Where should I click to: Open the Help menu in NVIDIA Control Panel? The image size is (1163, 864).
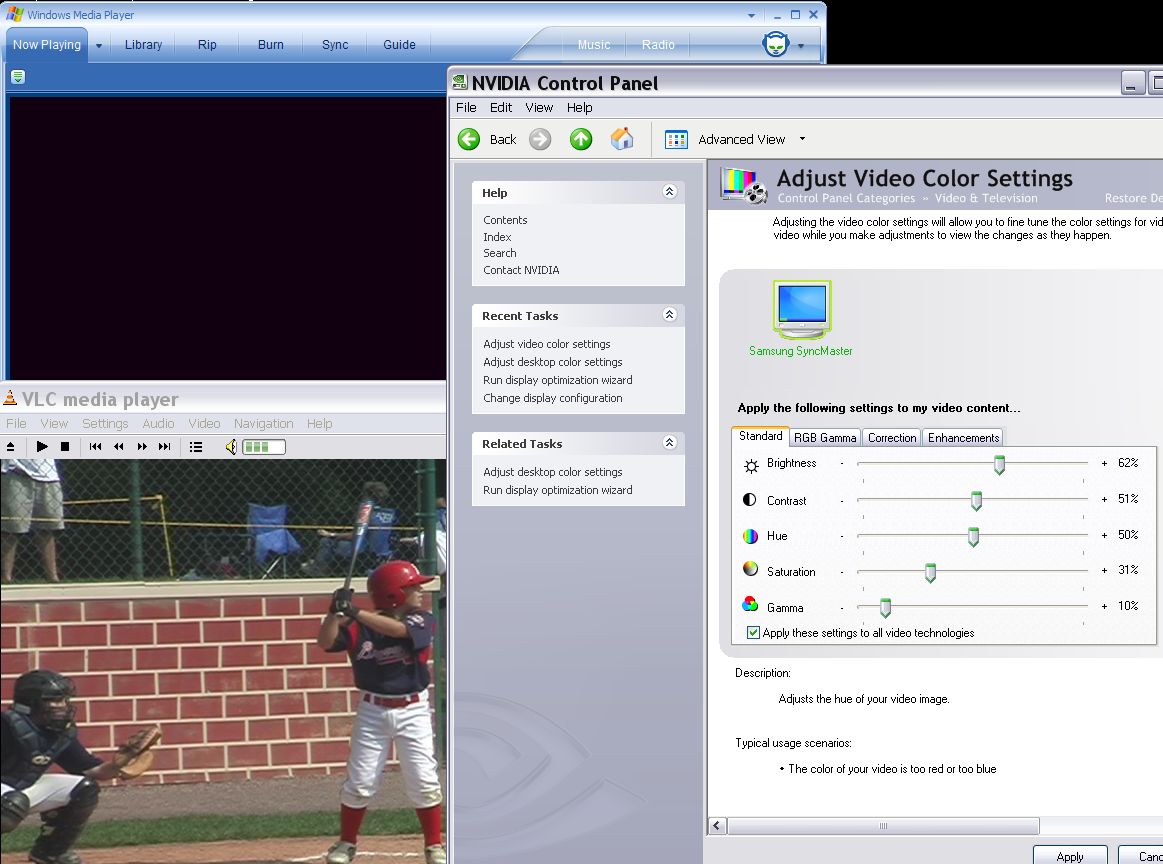pos(579,108)
